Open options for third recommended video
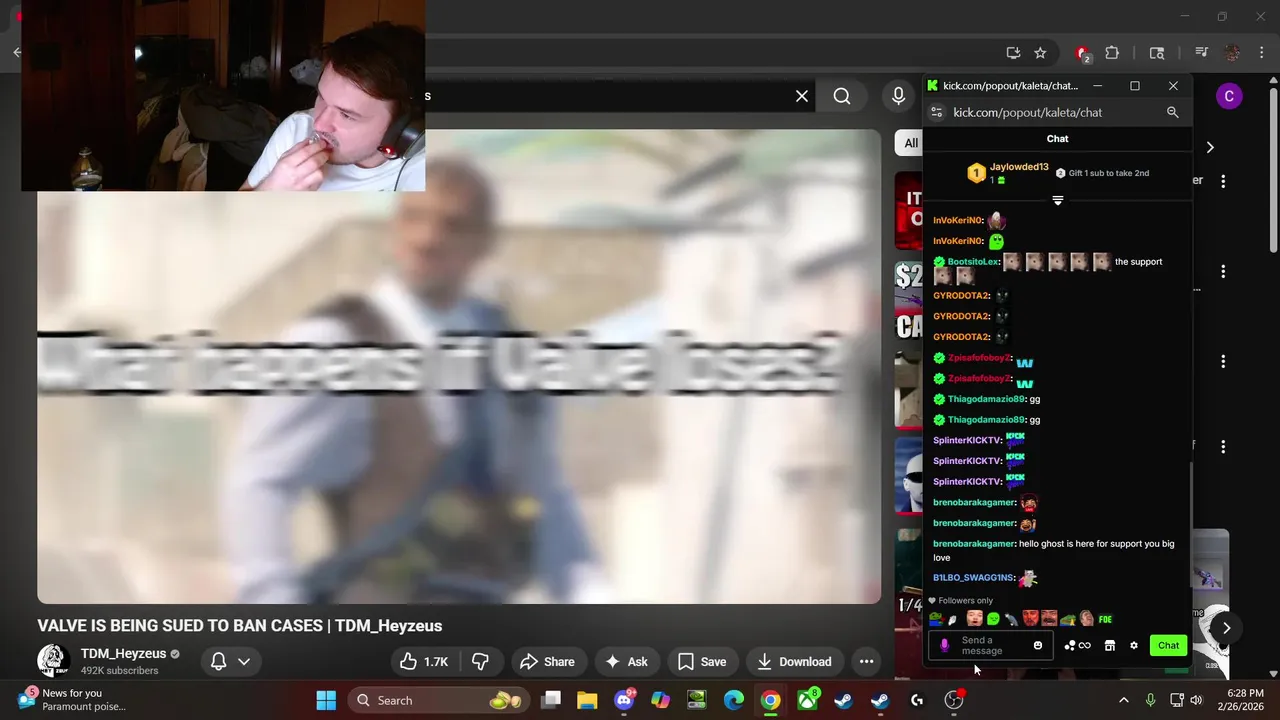1280x720 pixels. (x=1223, y=361)
